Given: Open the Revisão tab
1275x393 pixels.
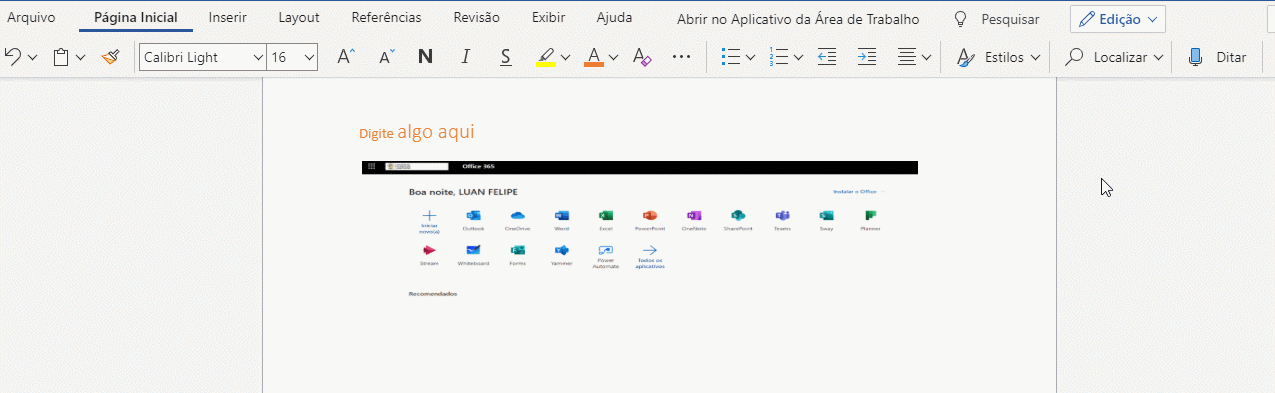Looking at the screenshot, I should 477,18.
